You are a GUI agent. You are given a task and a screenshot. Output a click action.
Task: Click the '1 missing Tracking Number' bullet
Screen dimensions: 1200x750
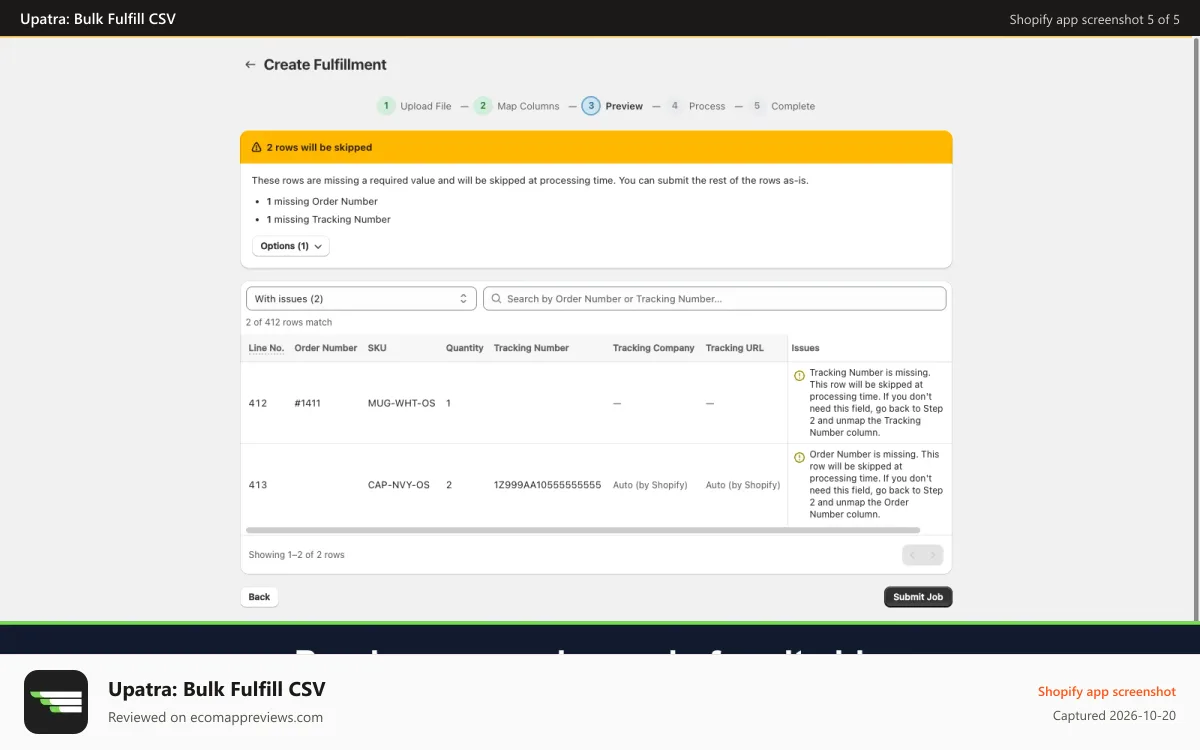[x=328, y=220]
